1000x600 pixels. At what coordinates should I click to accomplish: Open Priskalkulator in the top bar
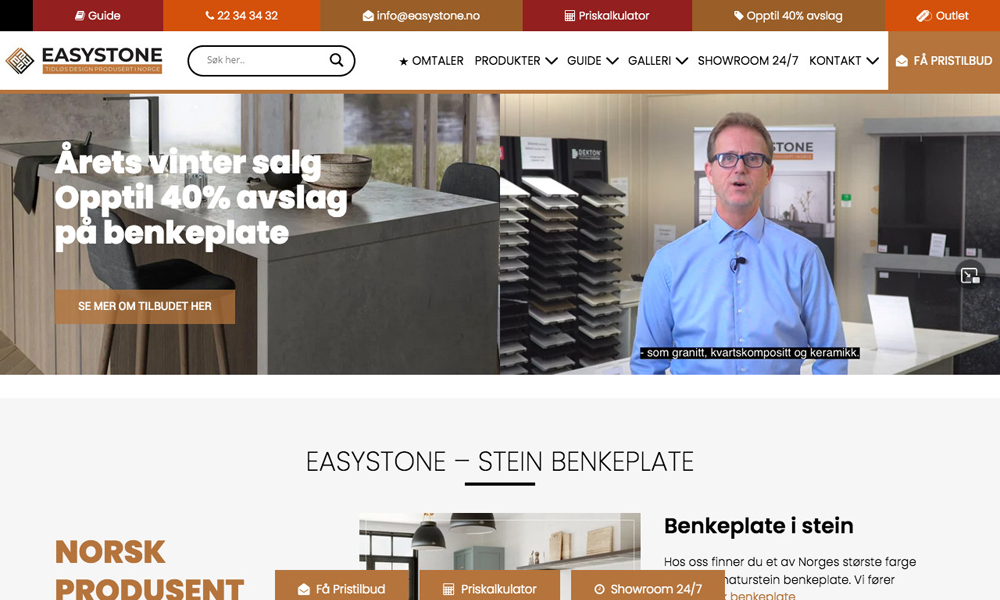(x=607, y=15)
